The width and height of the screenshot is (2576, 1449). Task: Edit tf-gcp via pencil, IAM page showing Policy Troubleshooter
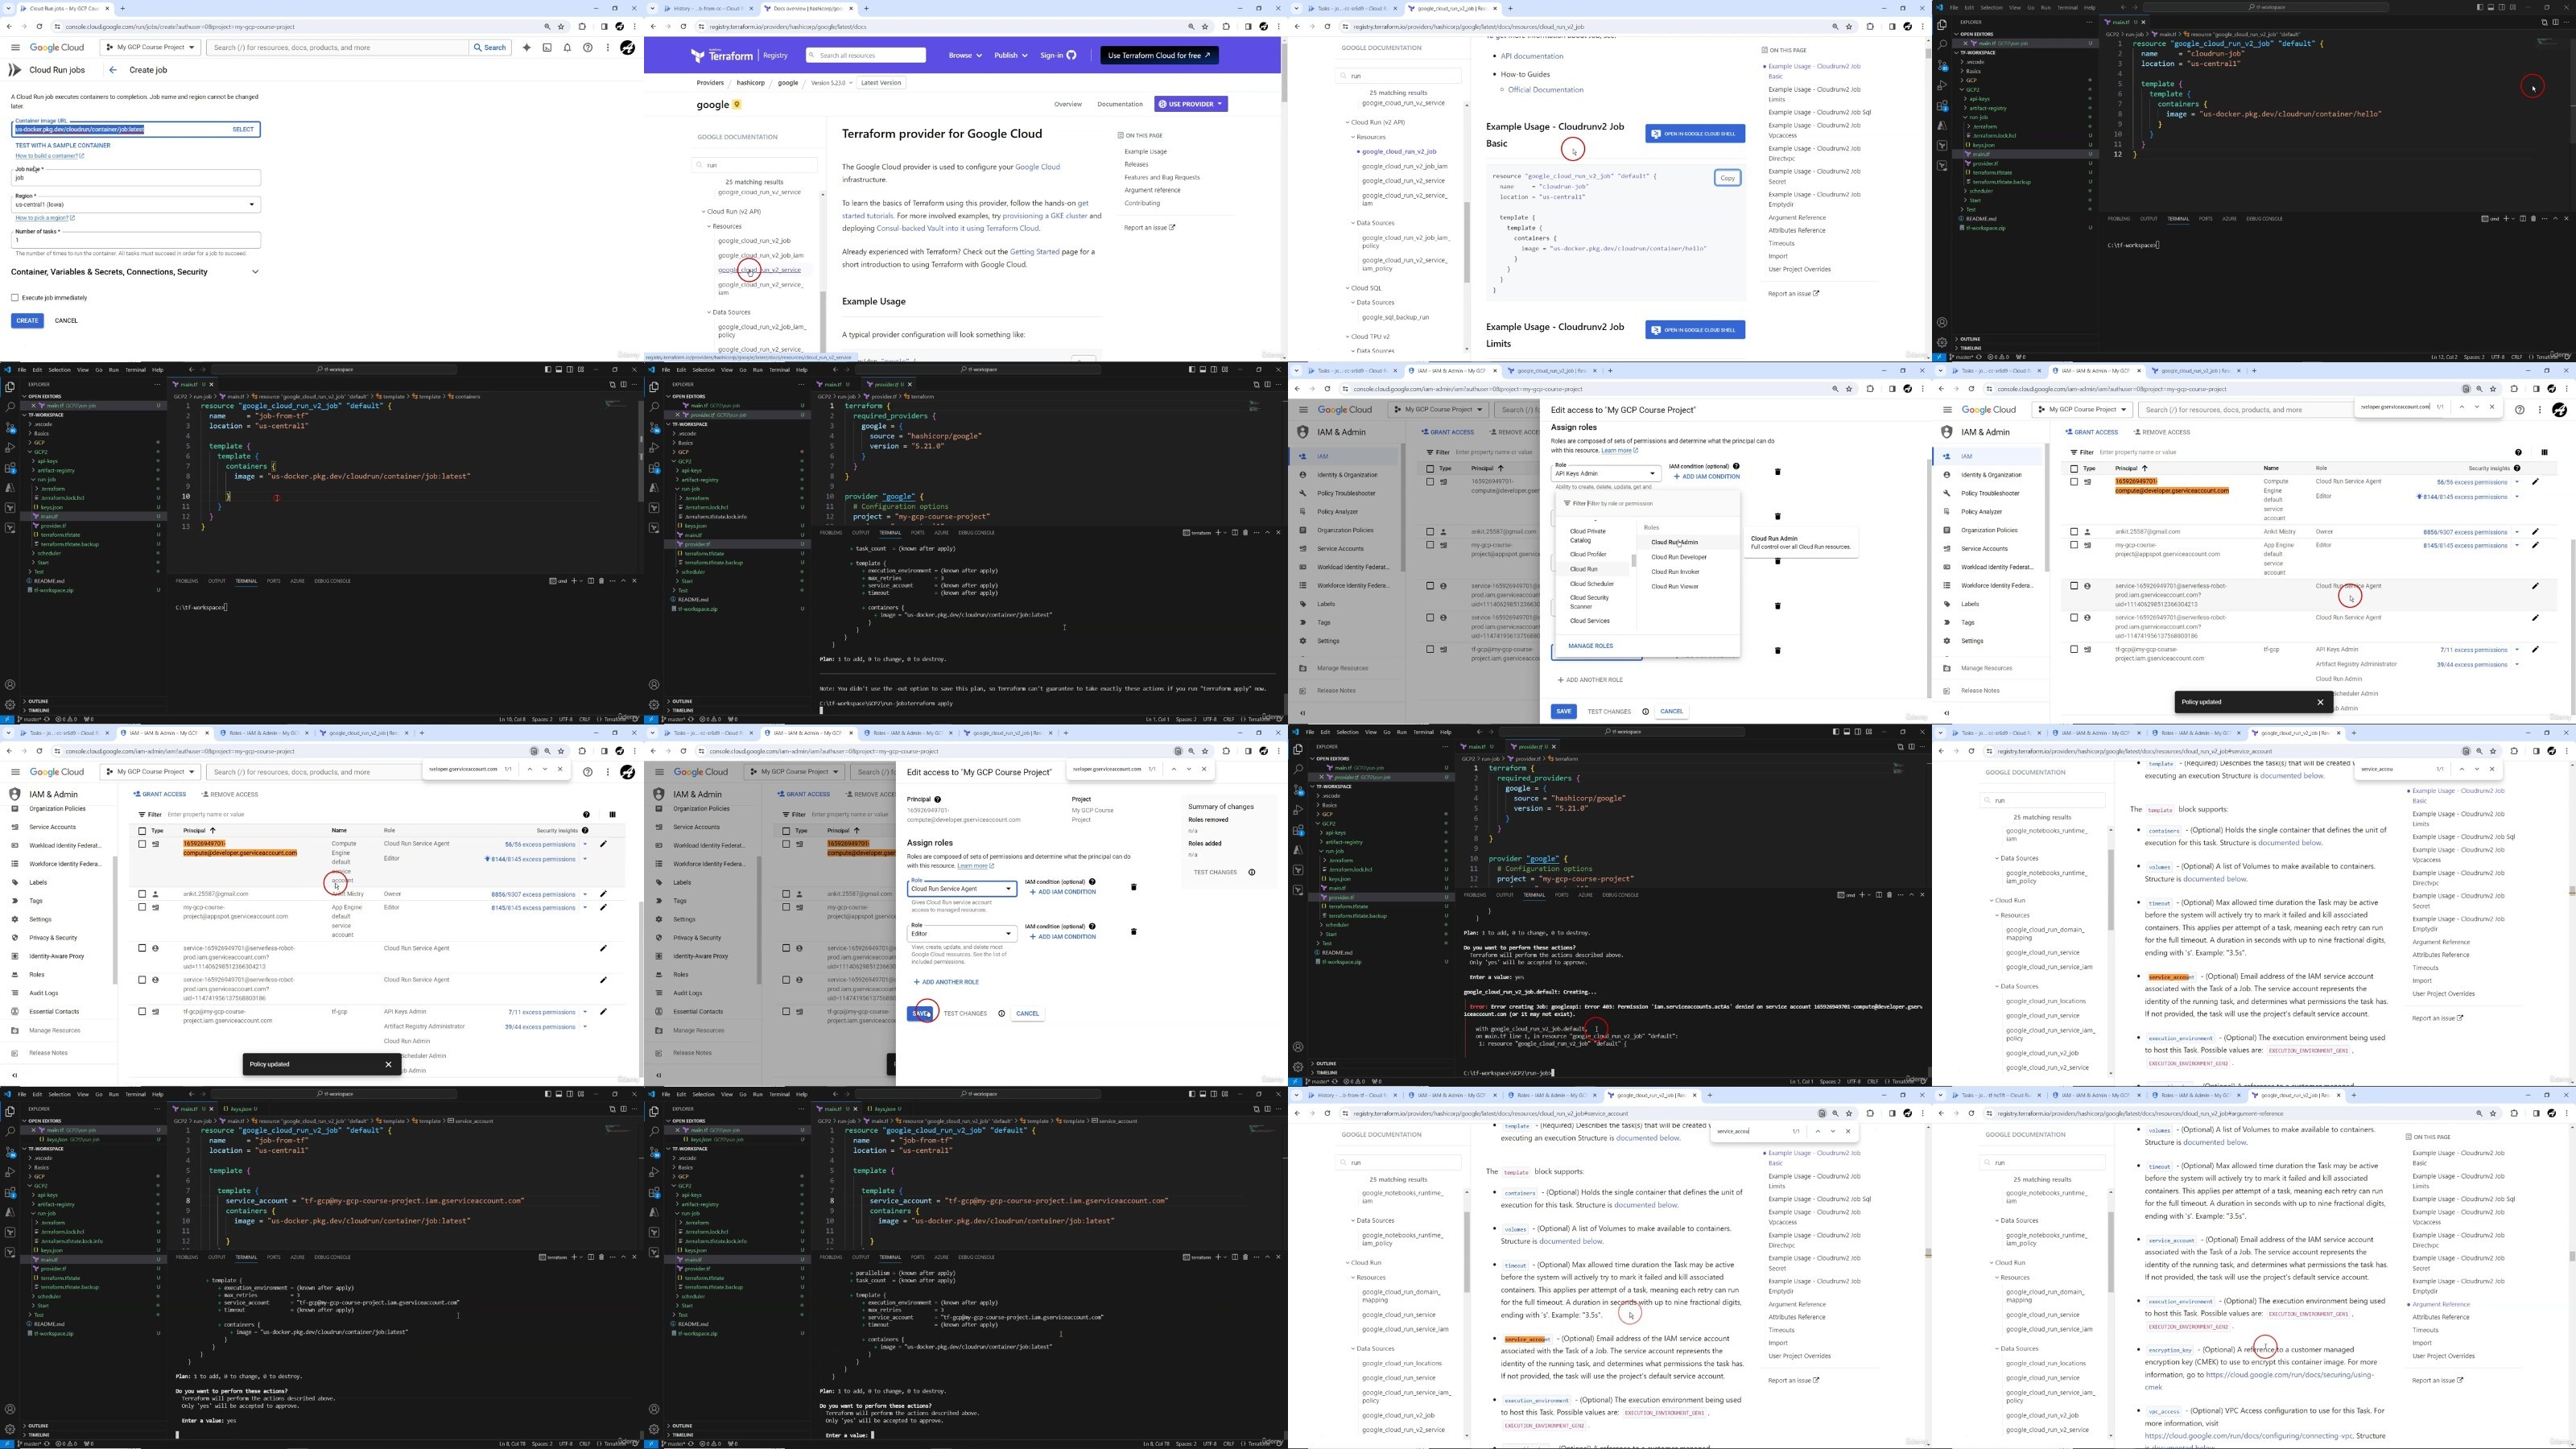click(2535, 650)
